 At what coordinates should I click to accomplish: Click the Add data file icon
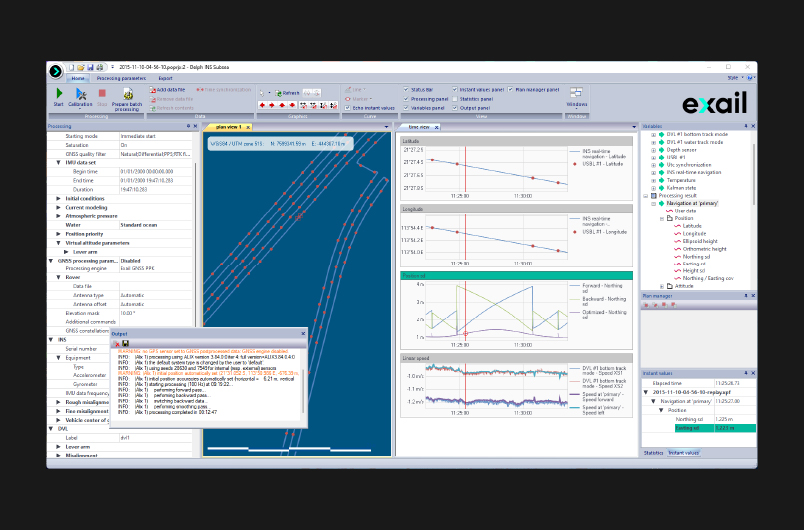click(153, 90)
